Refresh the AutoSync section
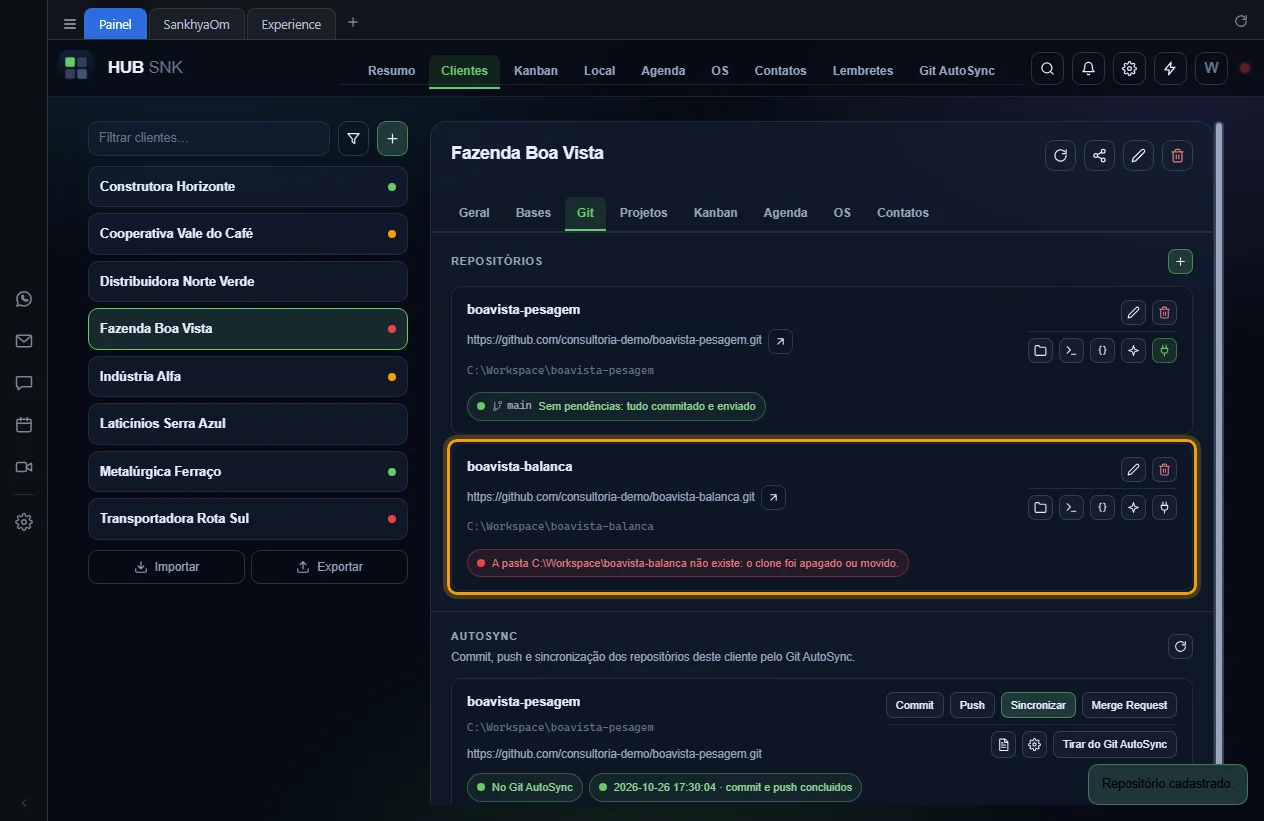Viewport: 1264px width, 821px height. coord(1180,647)
